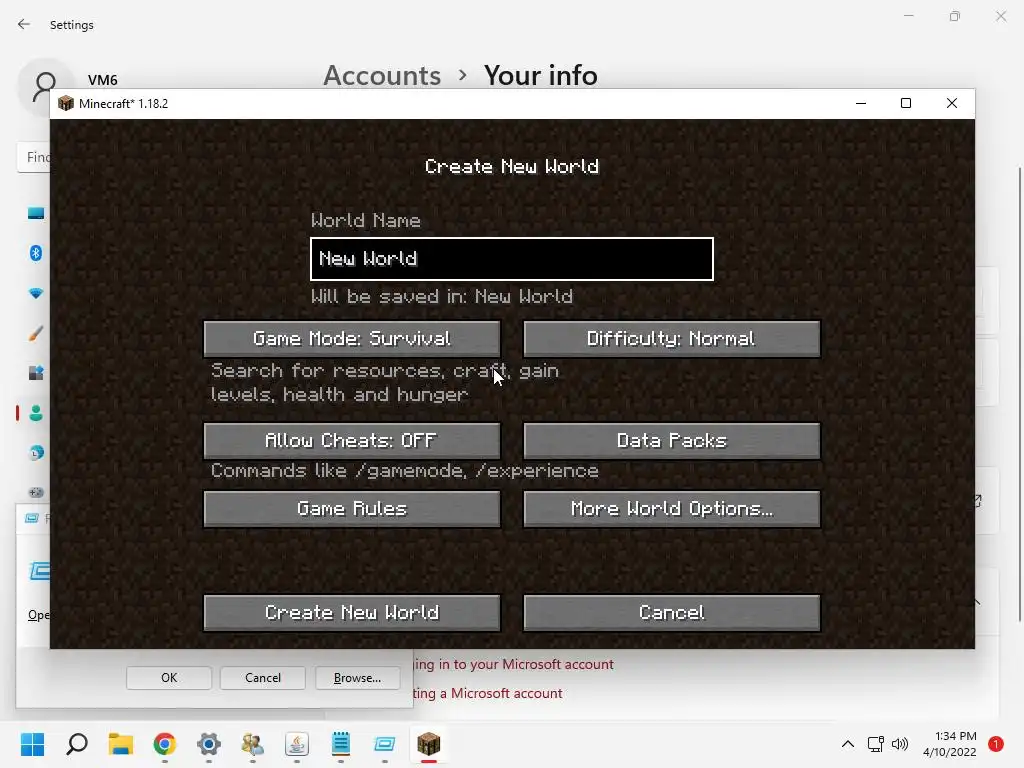
Task: Click Minecraft crafting table title icon
Action: [65, 103]
